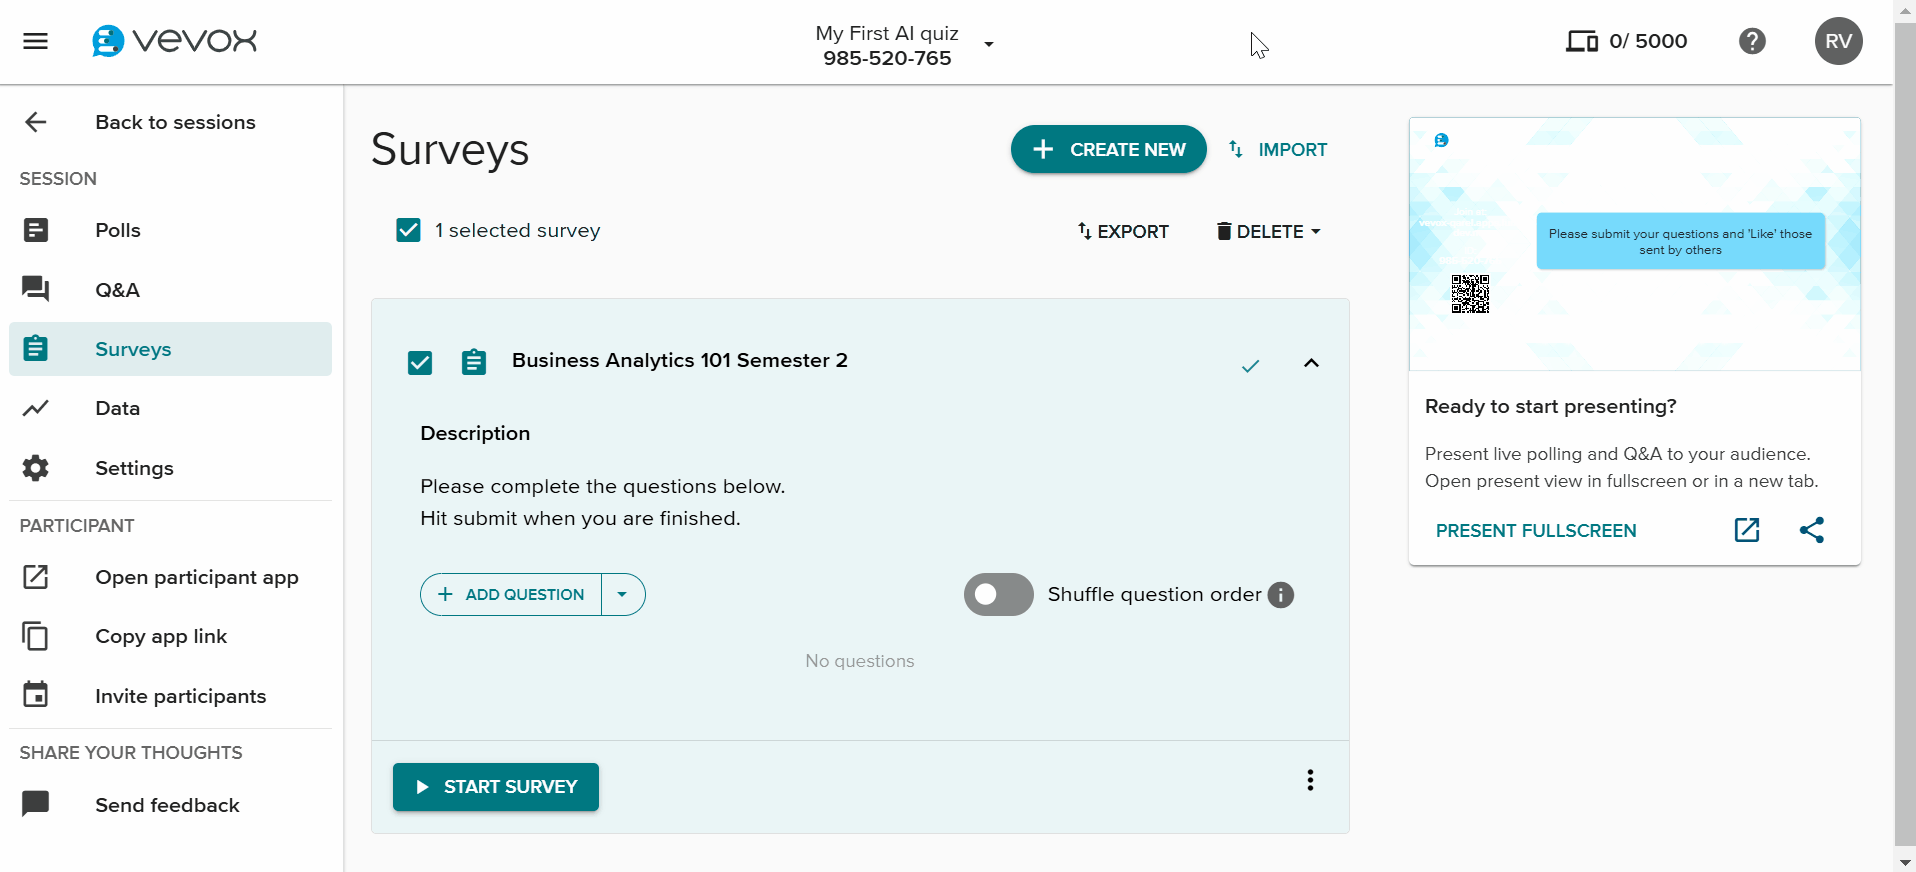The width and height of the screenshot is (1916, 872).
Task: Open the DELETE dropdown
Action: [1268, 231]
